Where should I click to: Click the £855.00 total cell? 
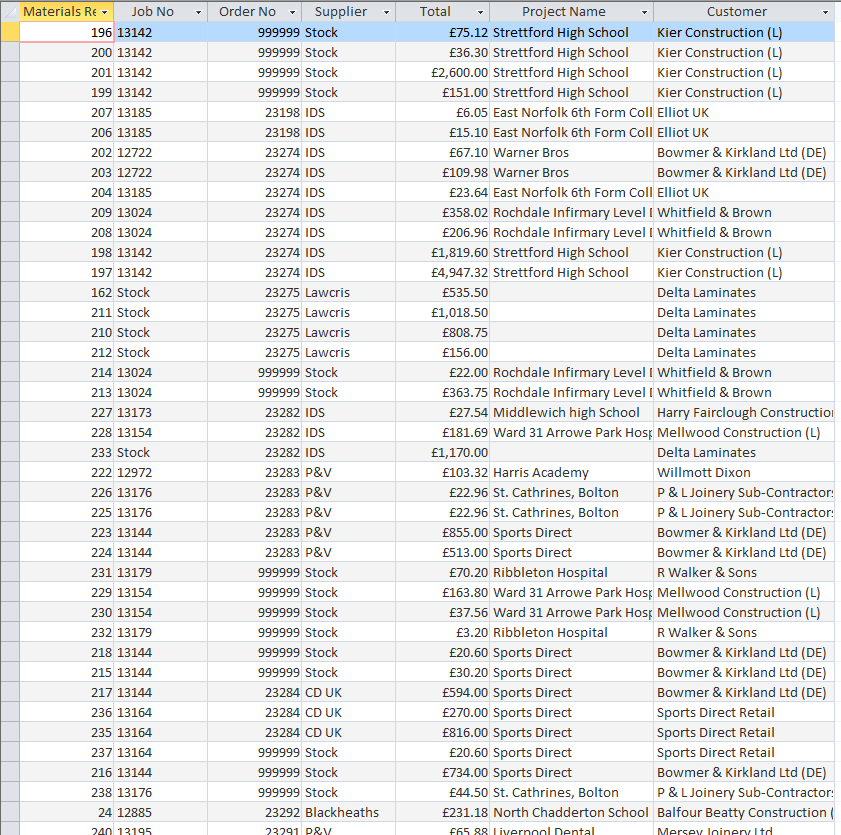(x=442, y=533)
